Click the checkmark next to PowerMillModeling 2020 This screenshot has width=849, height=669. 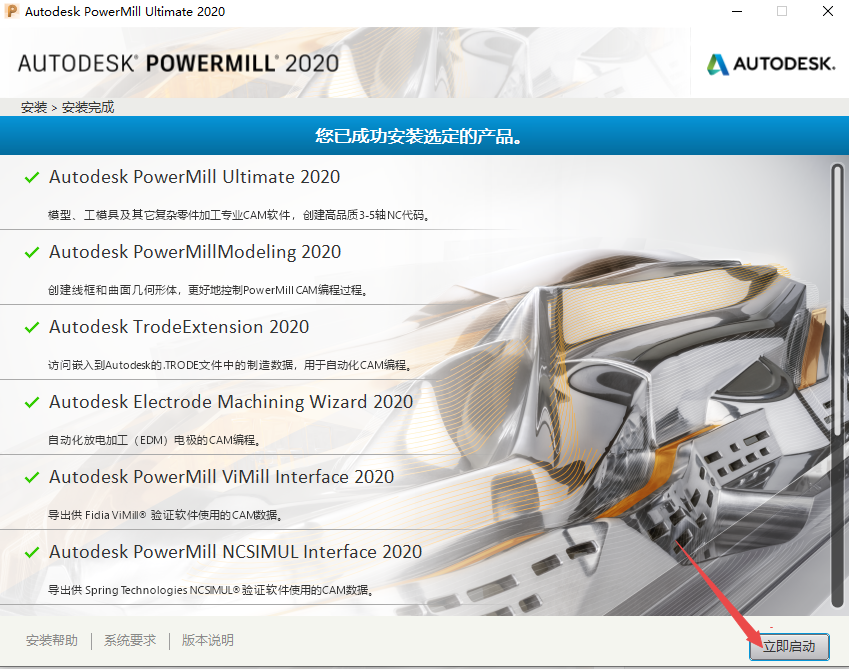31,253
